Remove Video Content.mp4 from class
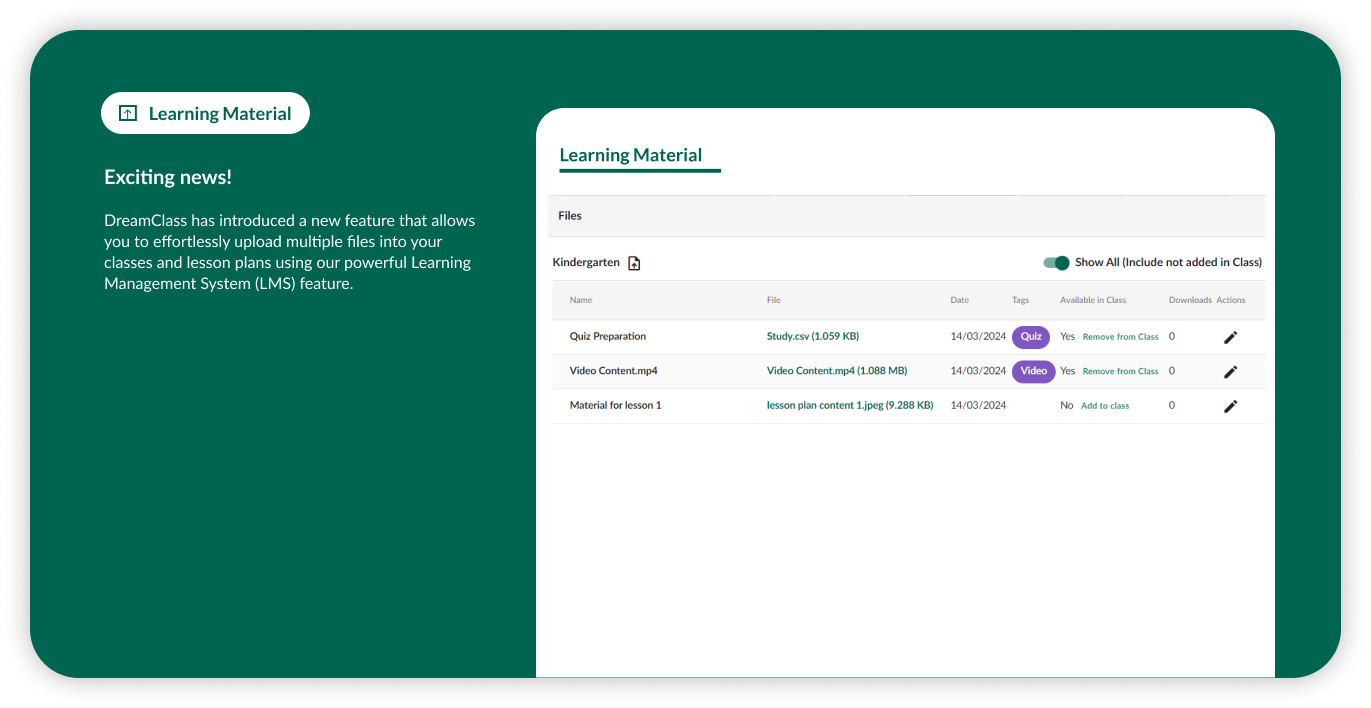 point(1120,371)
